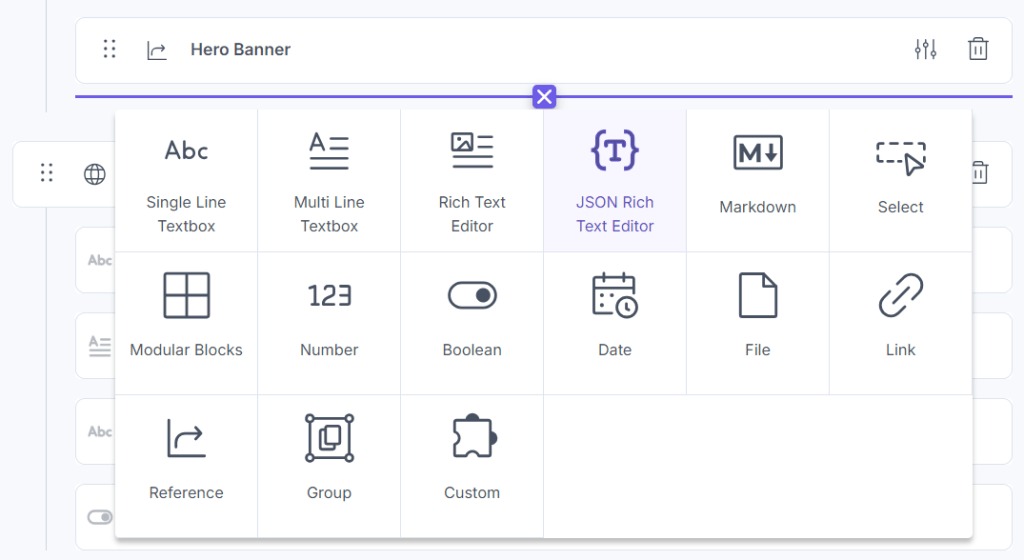
Task: Close the field type picker popup
Action: pyautogui.click(x=544, y=97)
